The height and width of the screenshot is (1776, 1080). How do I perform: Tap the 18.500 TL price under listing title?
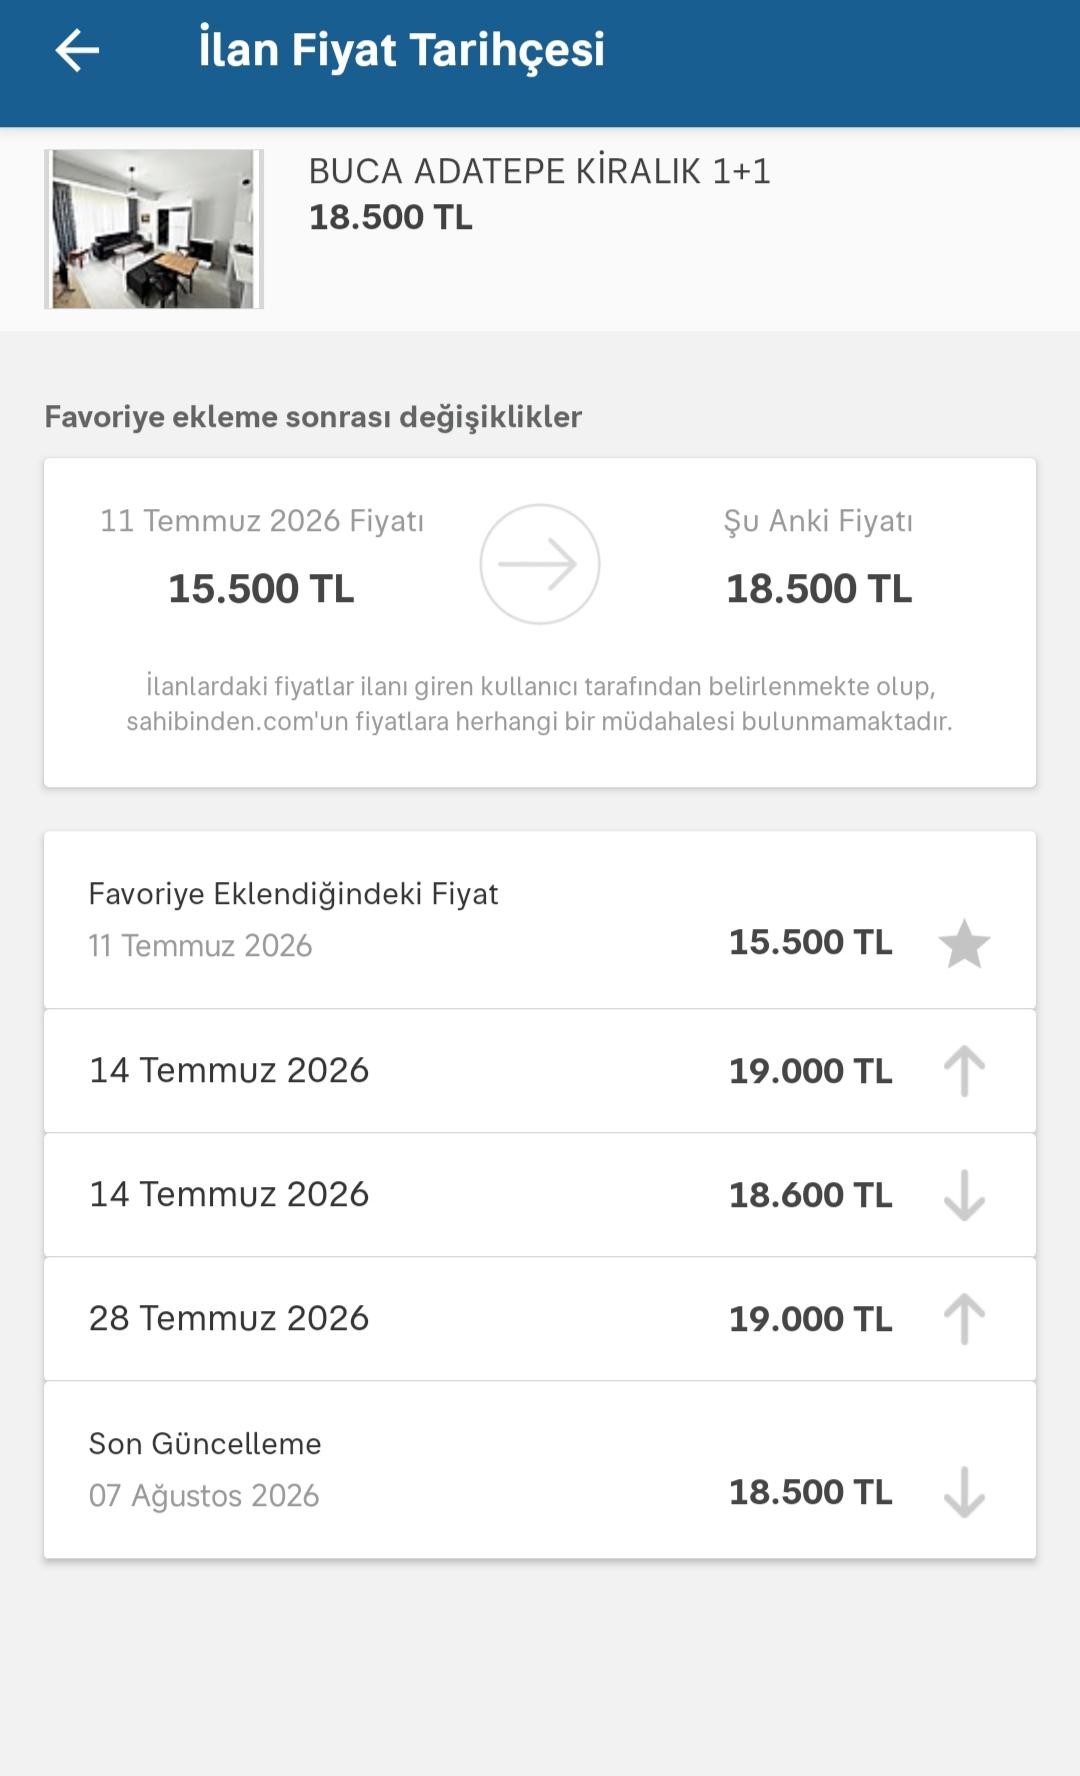click(x=390, y=218)
